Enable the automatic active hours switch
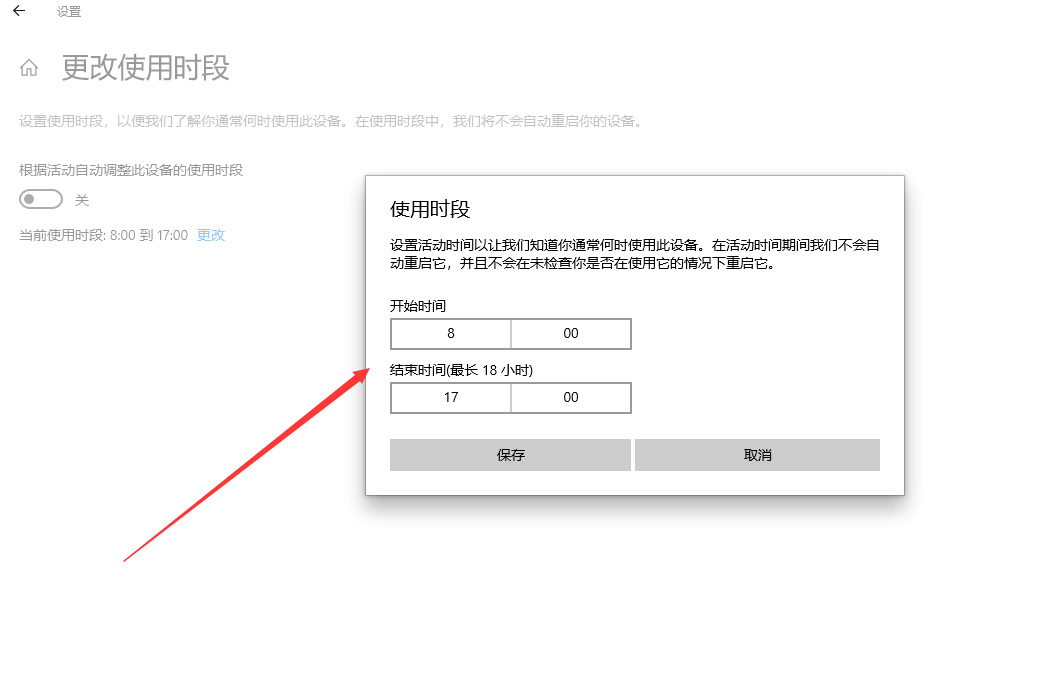The width and height of the screenshot is (1037, 673). pos(40,199)
